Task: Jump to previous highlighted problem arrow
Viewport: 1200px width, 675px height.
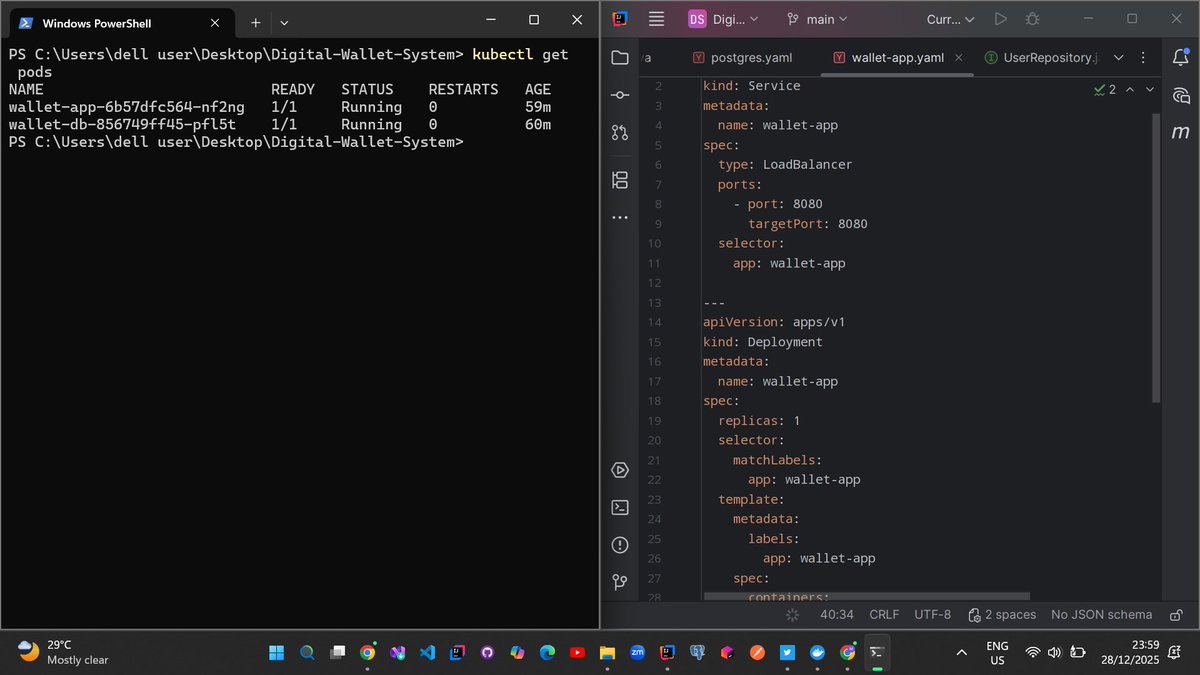Action: click(1130, 89)
